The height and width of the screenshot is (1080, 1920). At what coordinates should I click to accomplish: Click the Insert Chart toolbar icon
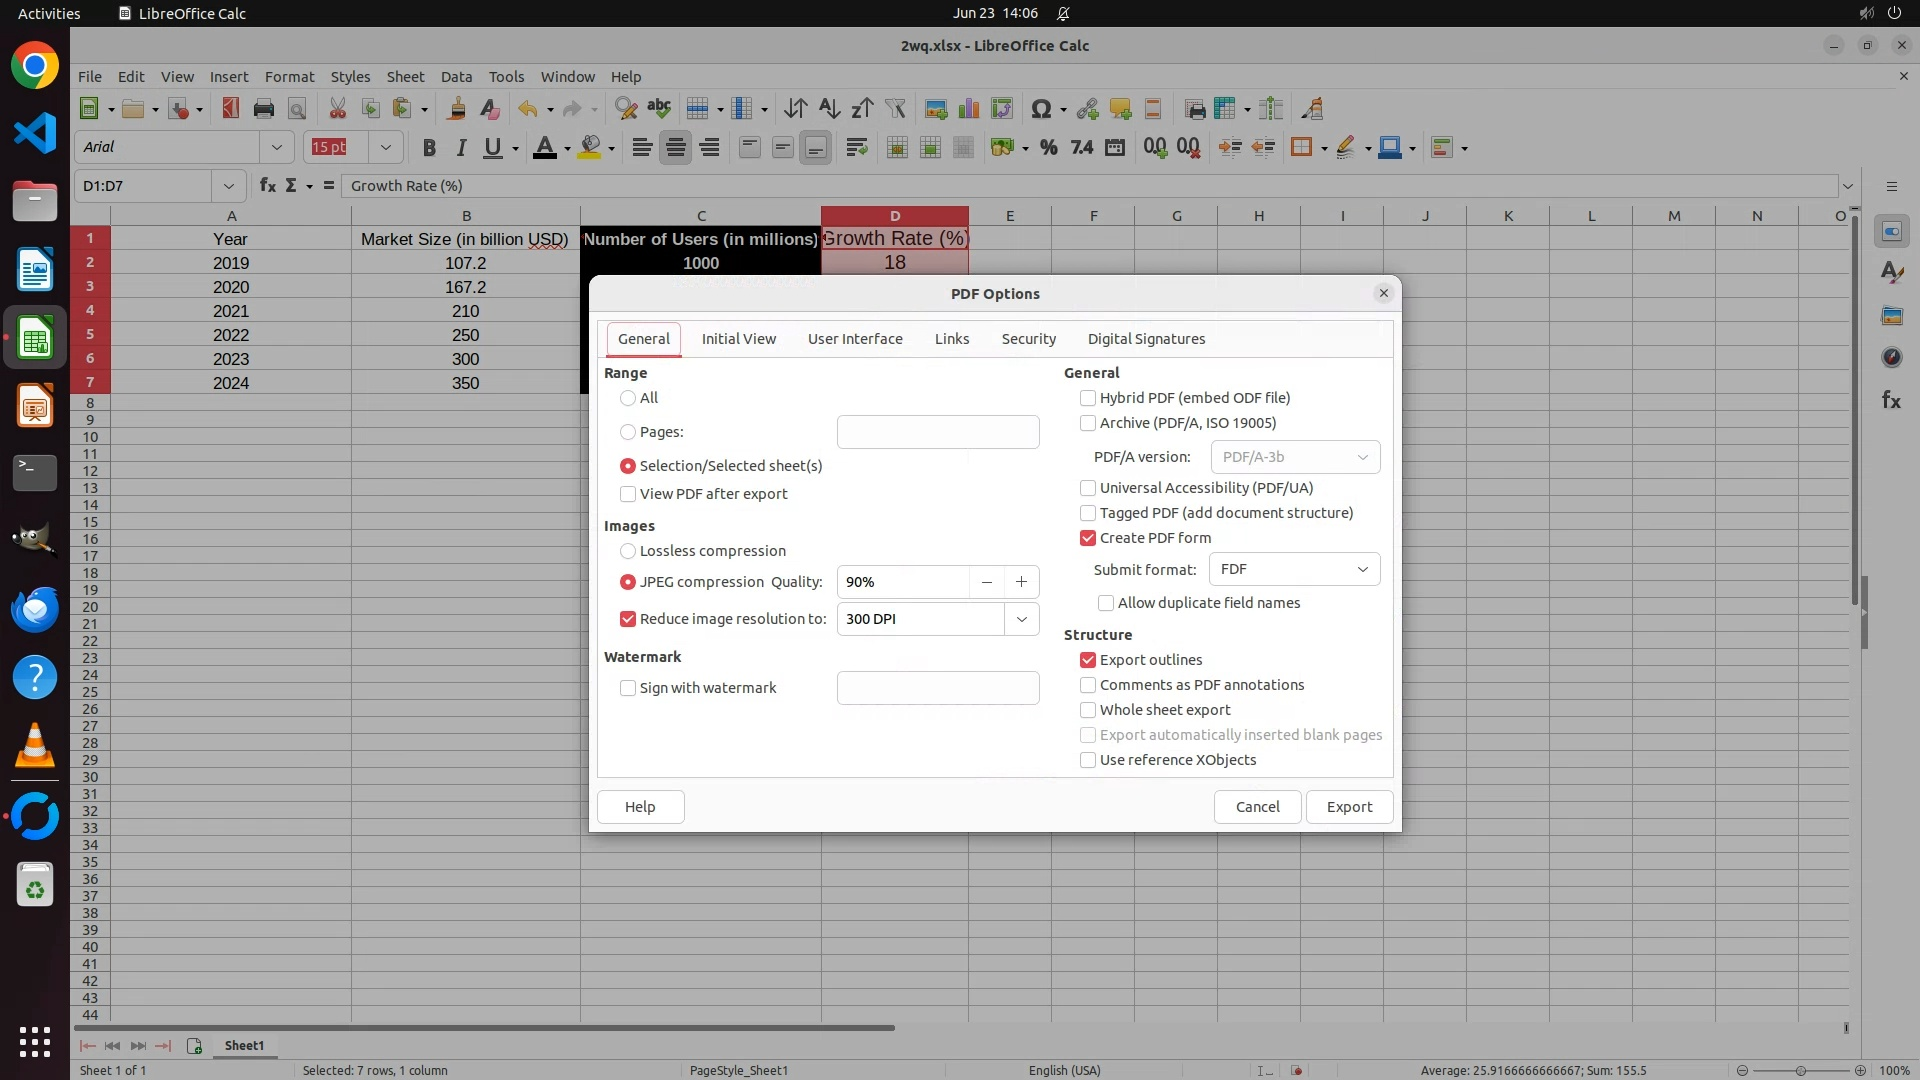969,109
